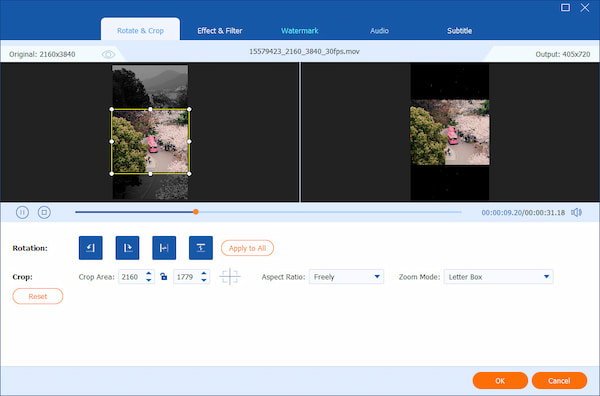Open the Audio tab
The width and height of the screenshot is (600, 396).
tap(379, 31)
